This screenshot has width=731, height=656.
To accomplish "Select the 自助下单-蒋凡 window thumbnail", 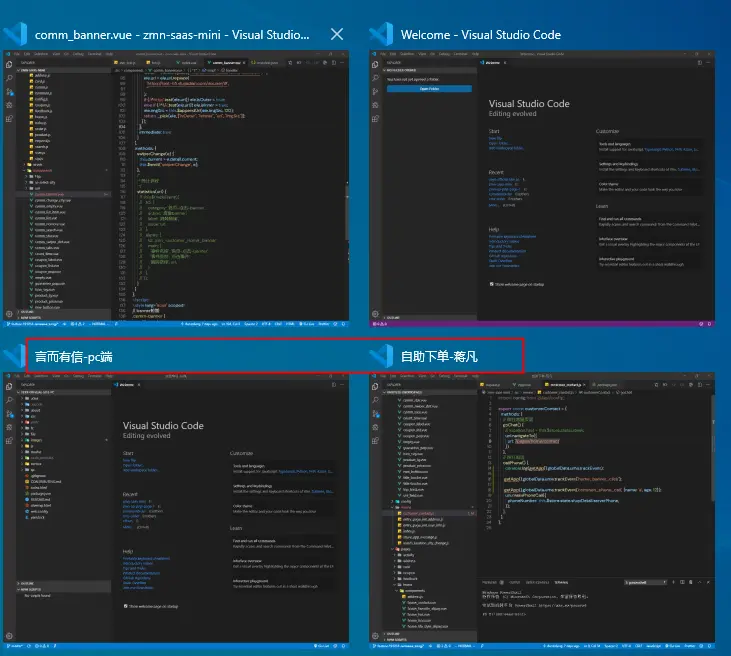I will 542,511.
